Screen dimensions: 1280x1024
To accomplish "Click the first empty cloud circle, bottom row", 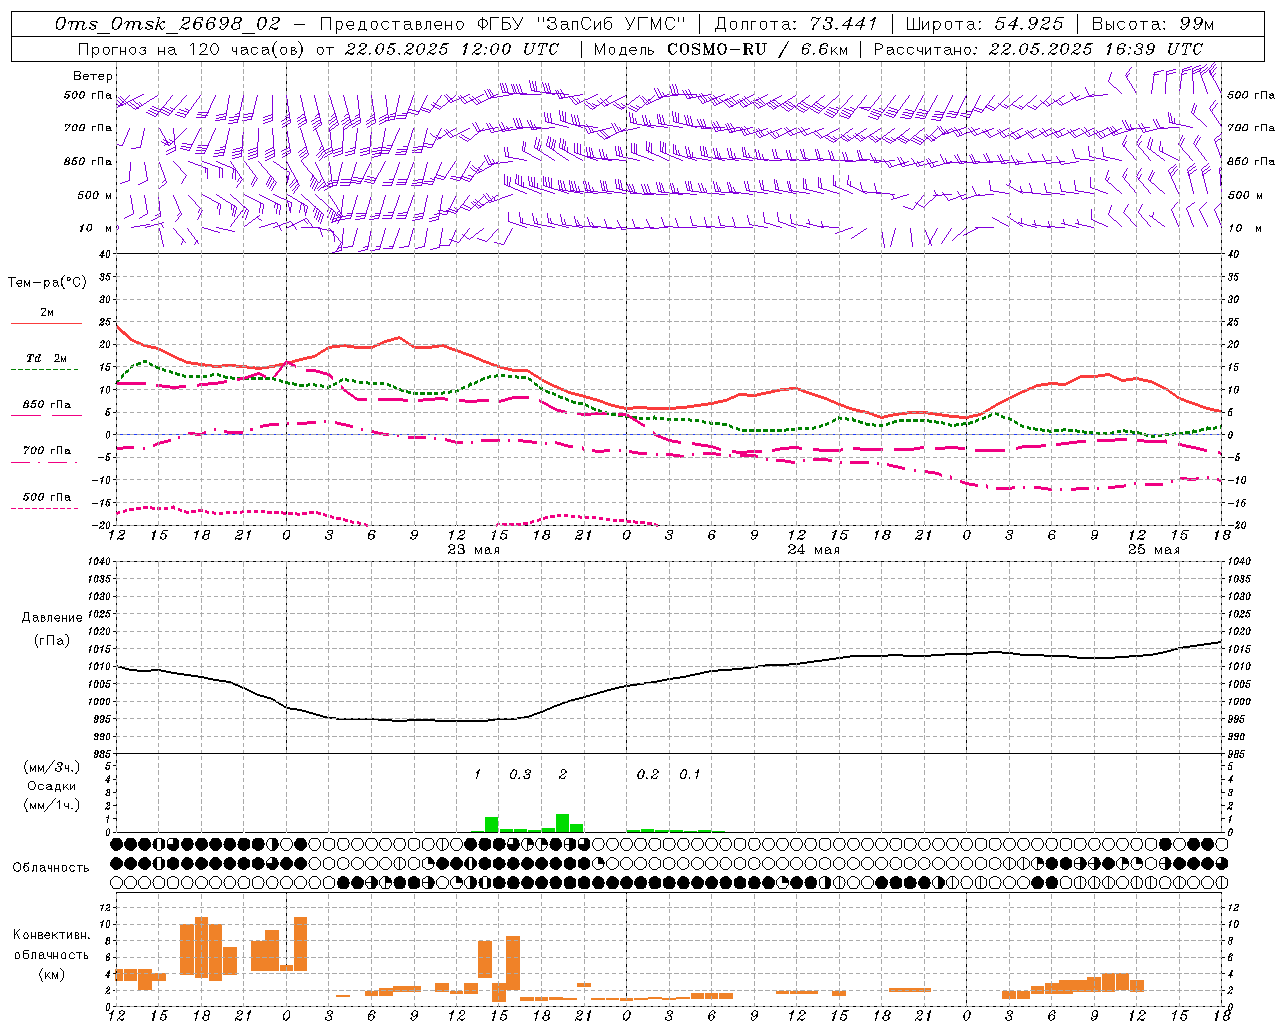I will coord(117,882).
